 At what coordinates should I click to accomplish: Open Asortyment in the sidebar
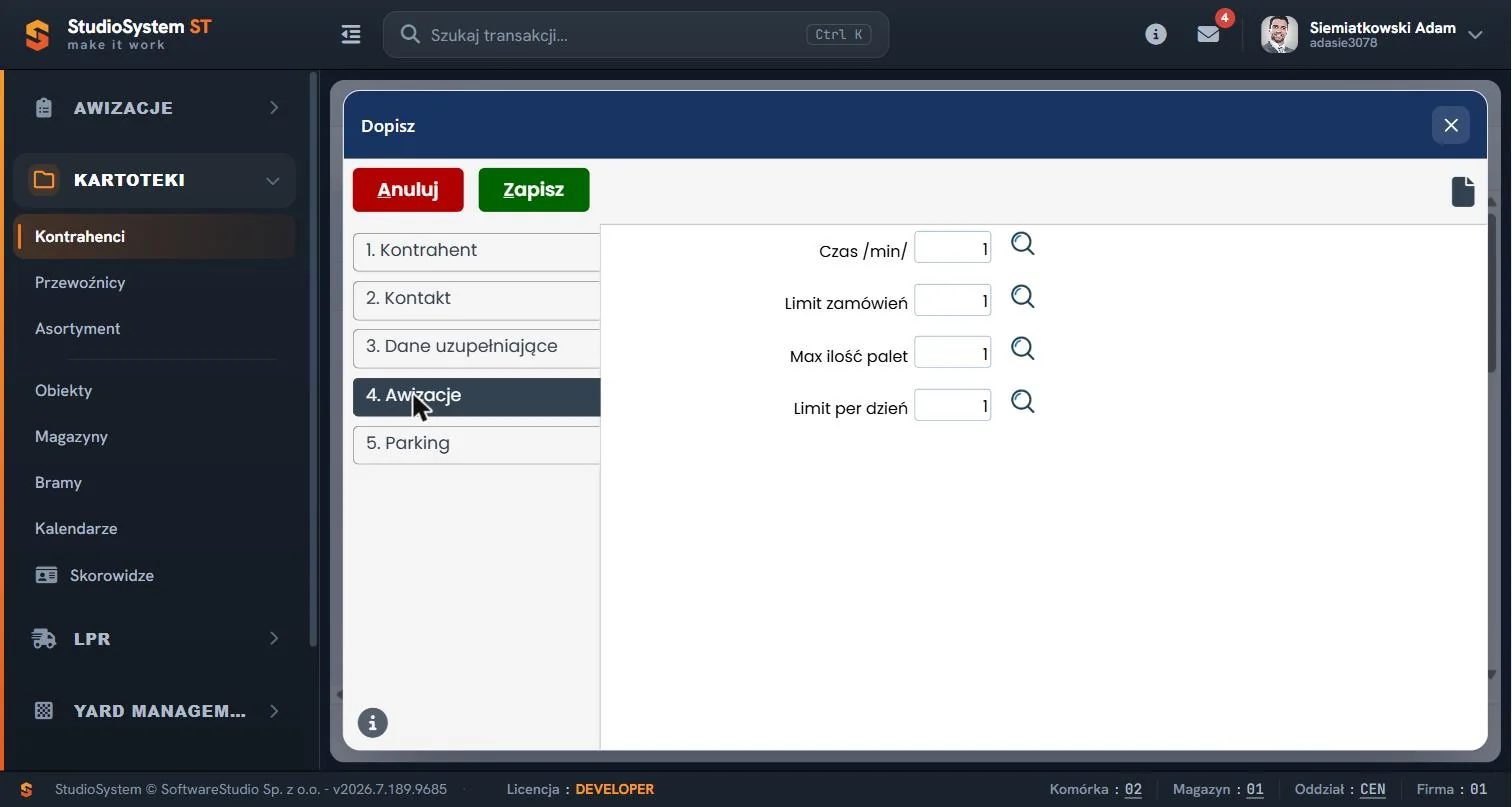77,329
